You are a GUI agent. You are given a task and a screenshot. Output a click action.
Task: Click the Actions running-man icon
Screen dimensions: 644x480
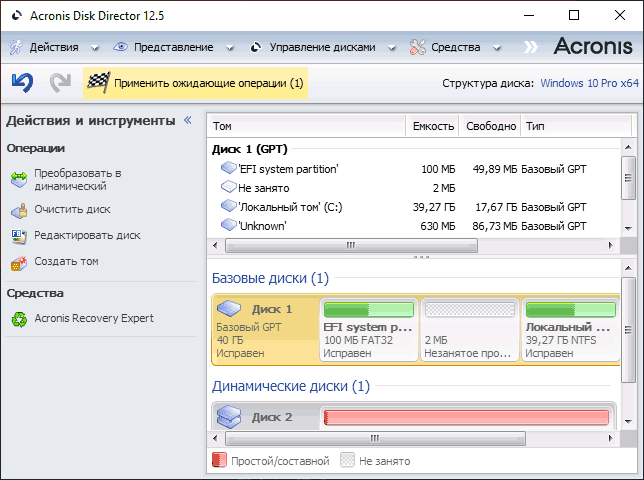[16, 47]
